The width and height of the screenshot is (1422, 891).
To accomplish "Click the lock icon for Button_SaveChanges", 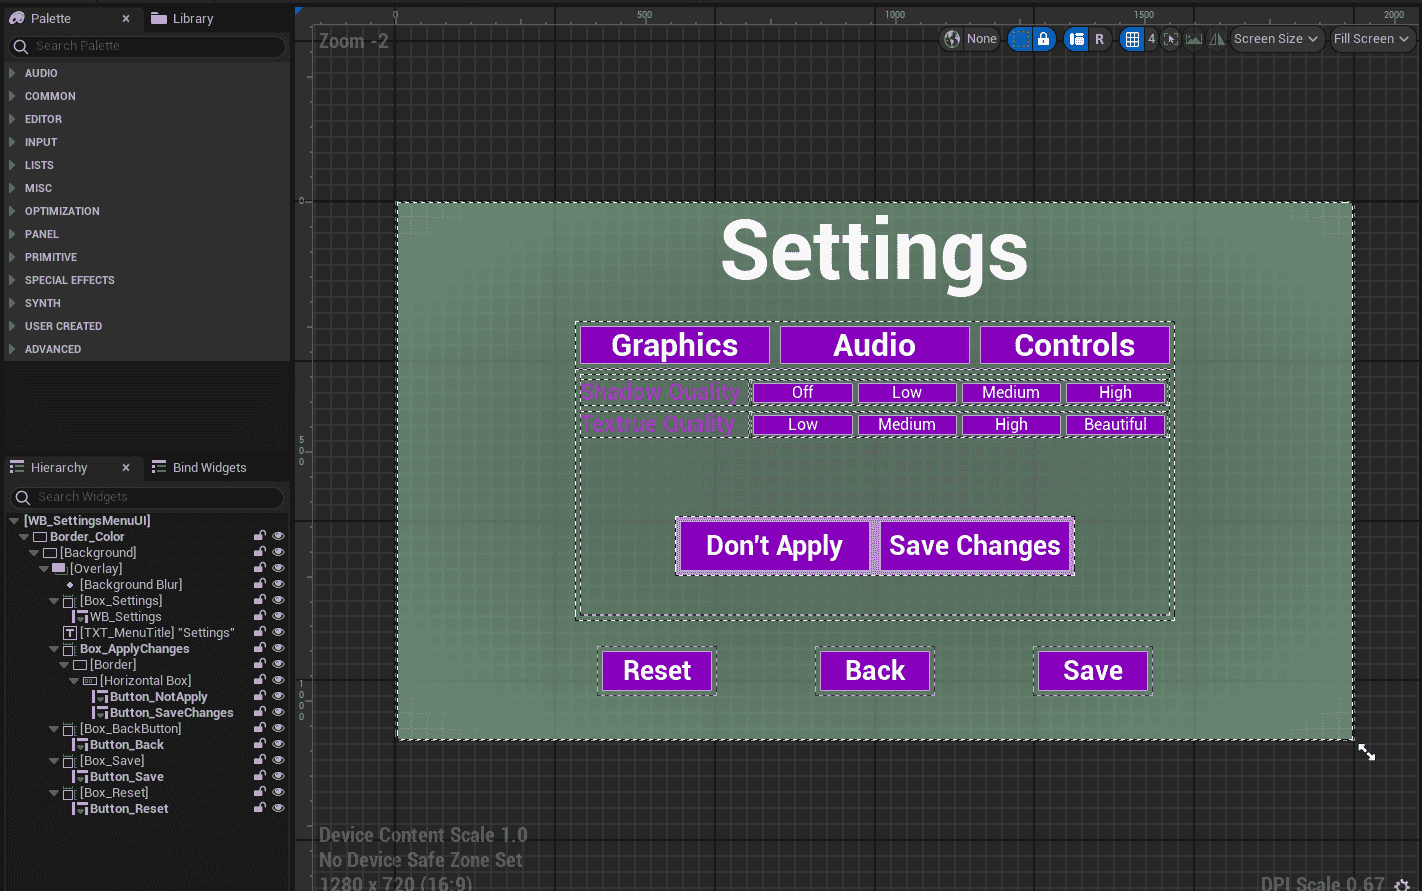I will 260,713.
